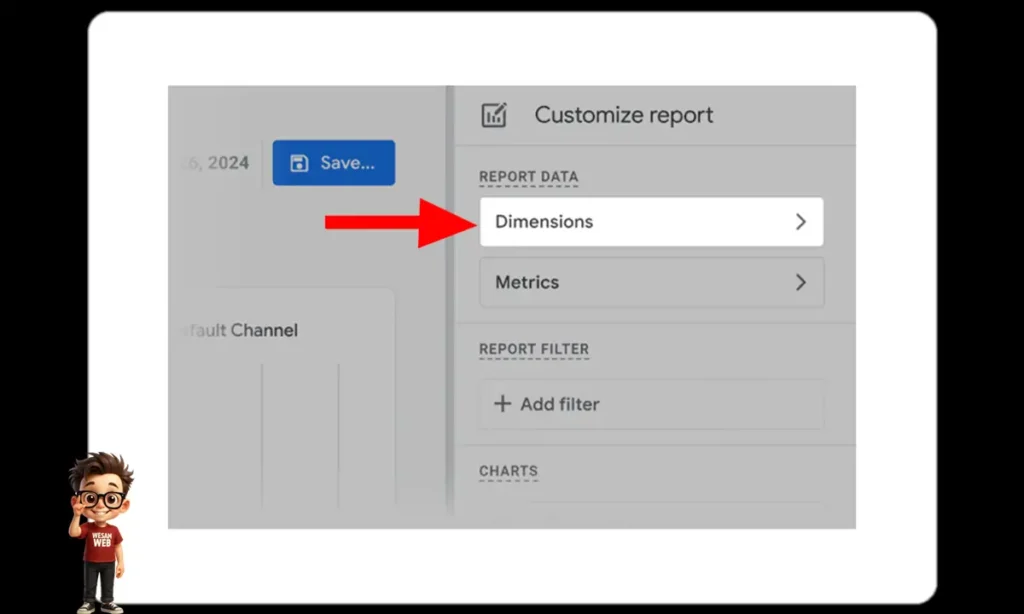Click the plus icon beside Add filter

[x=502, y=404]
